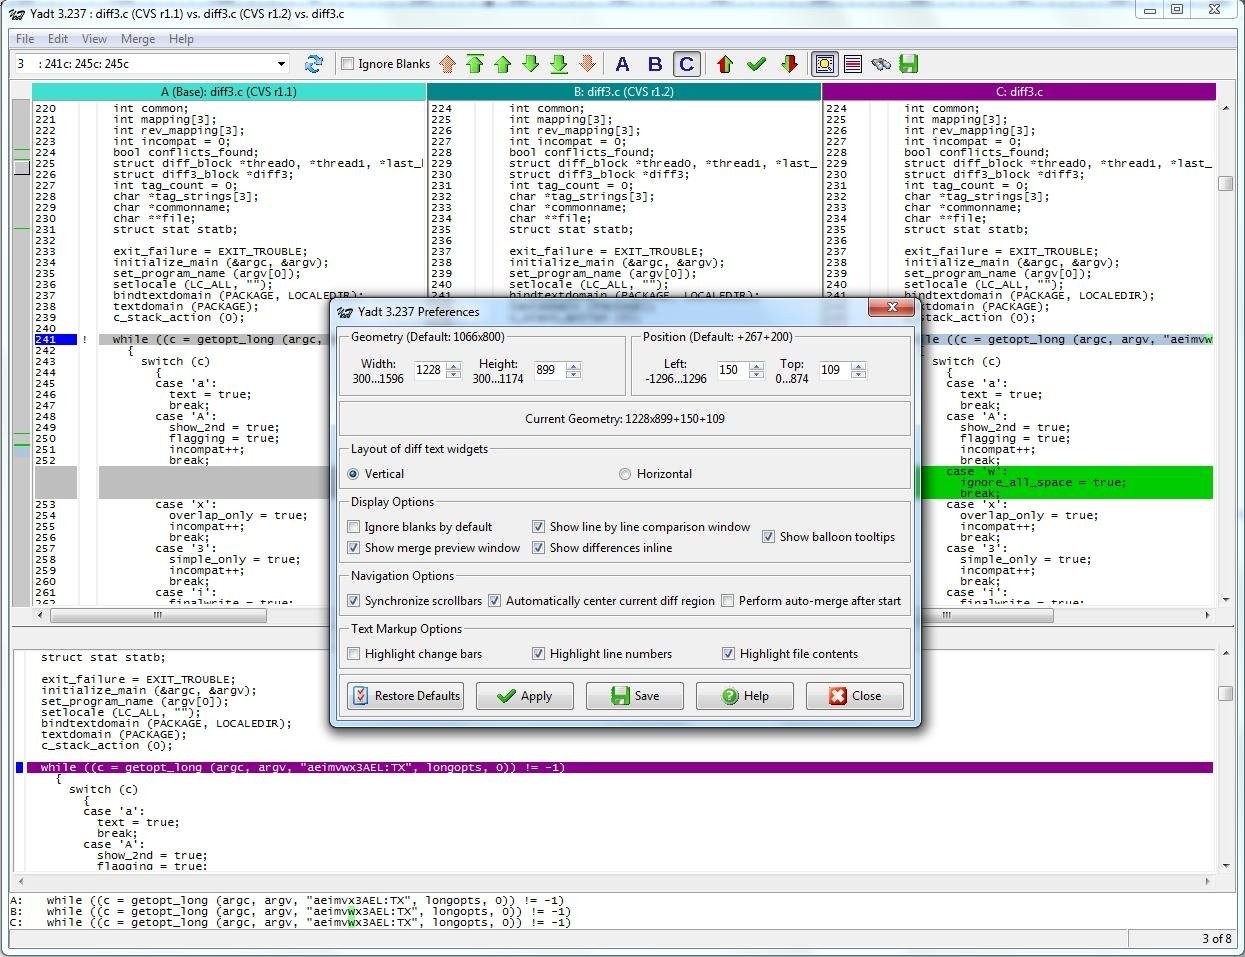Image resolution: width=1245 pixels, height=957 pixels.
Task: Open the View menu
Action: click(x=94, y=39)
